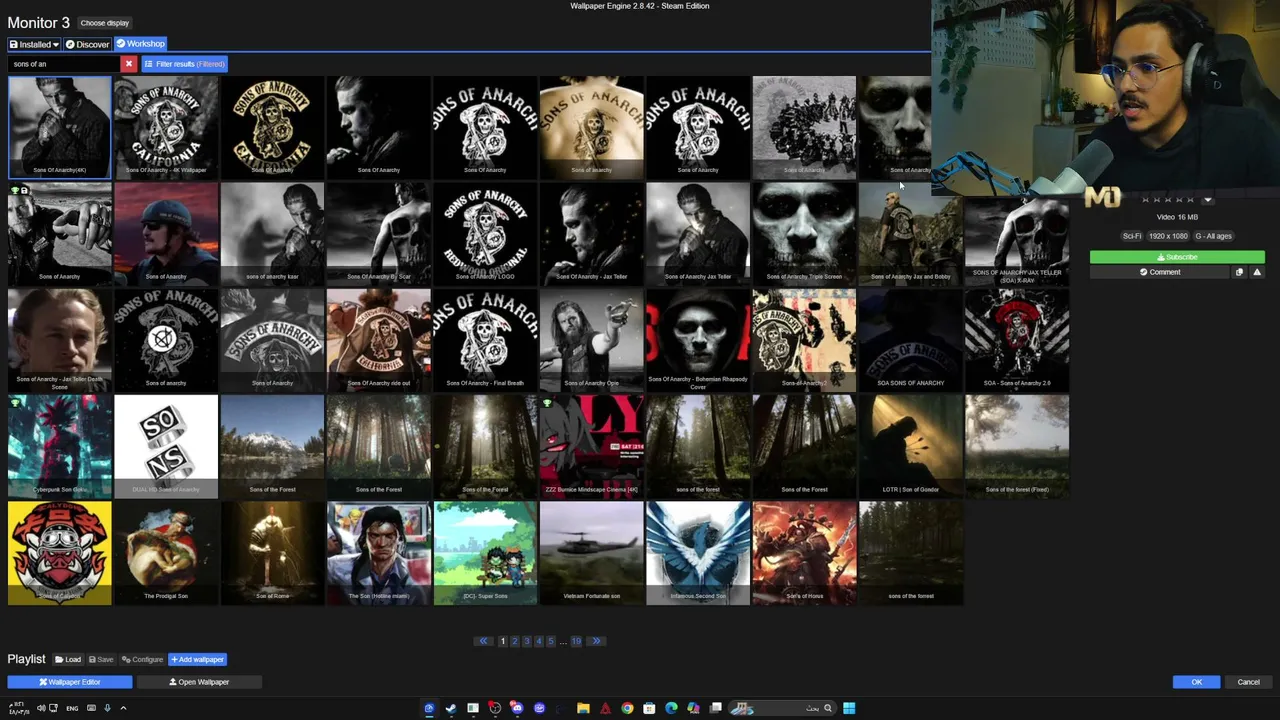Click the Comment button
This screenshot has width=1280, height=720.
1160,272
